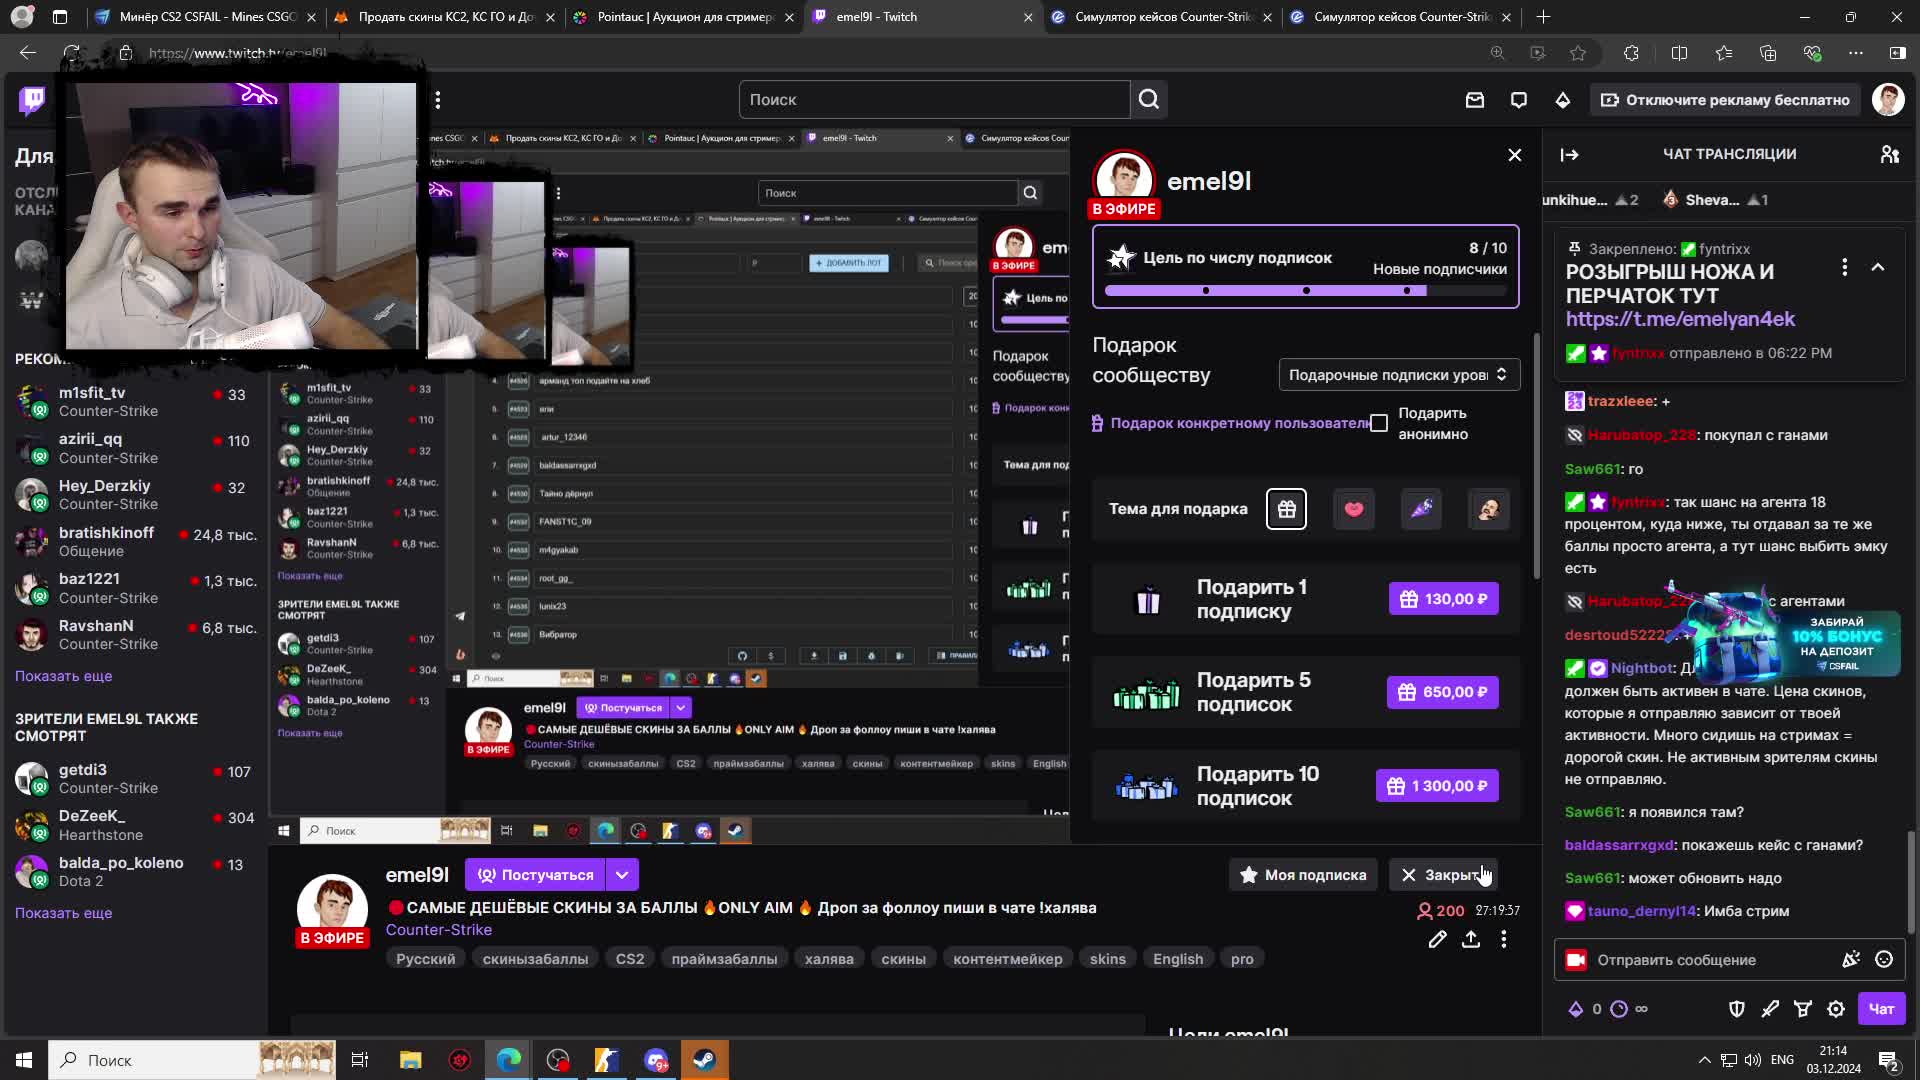1920x1080 pixels.
Task: Open bratishkinoff recommended channel
Action: point(135,541)
